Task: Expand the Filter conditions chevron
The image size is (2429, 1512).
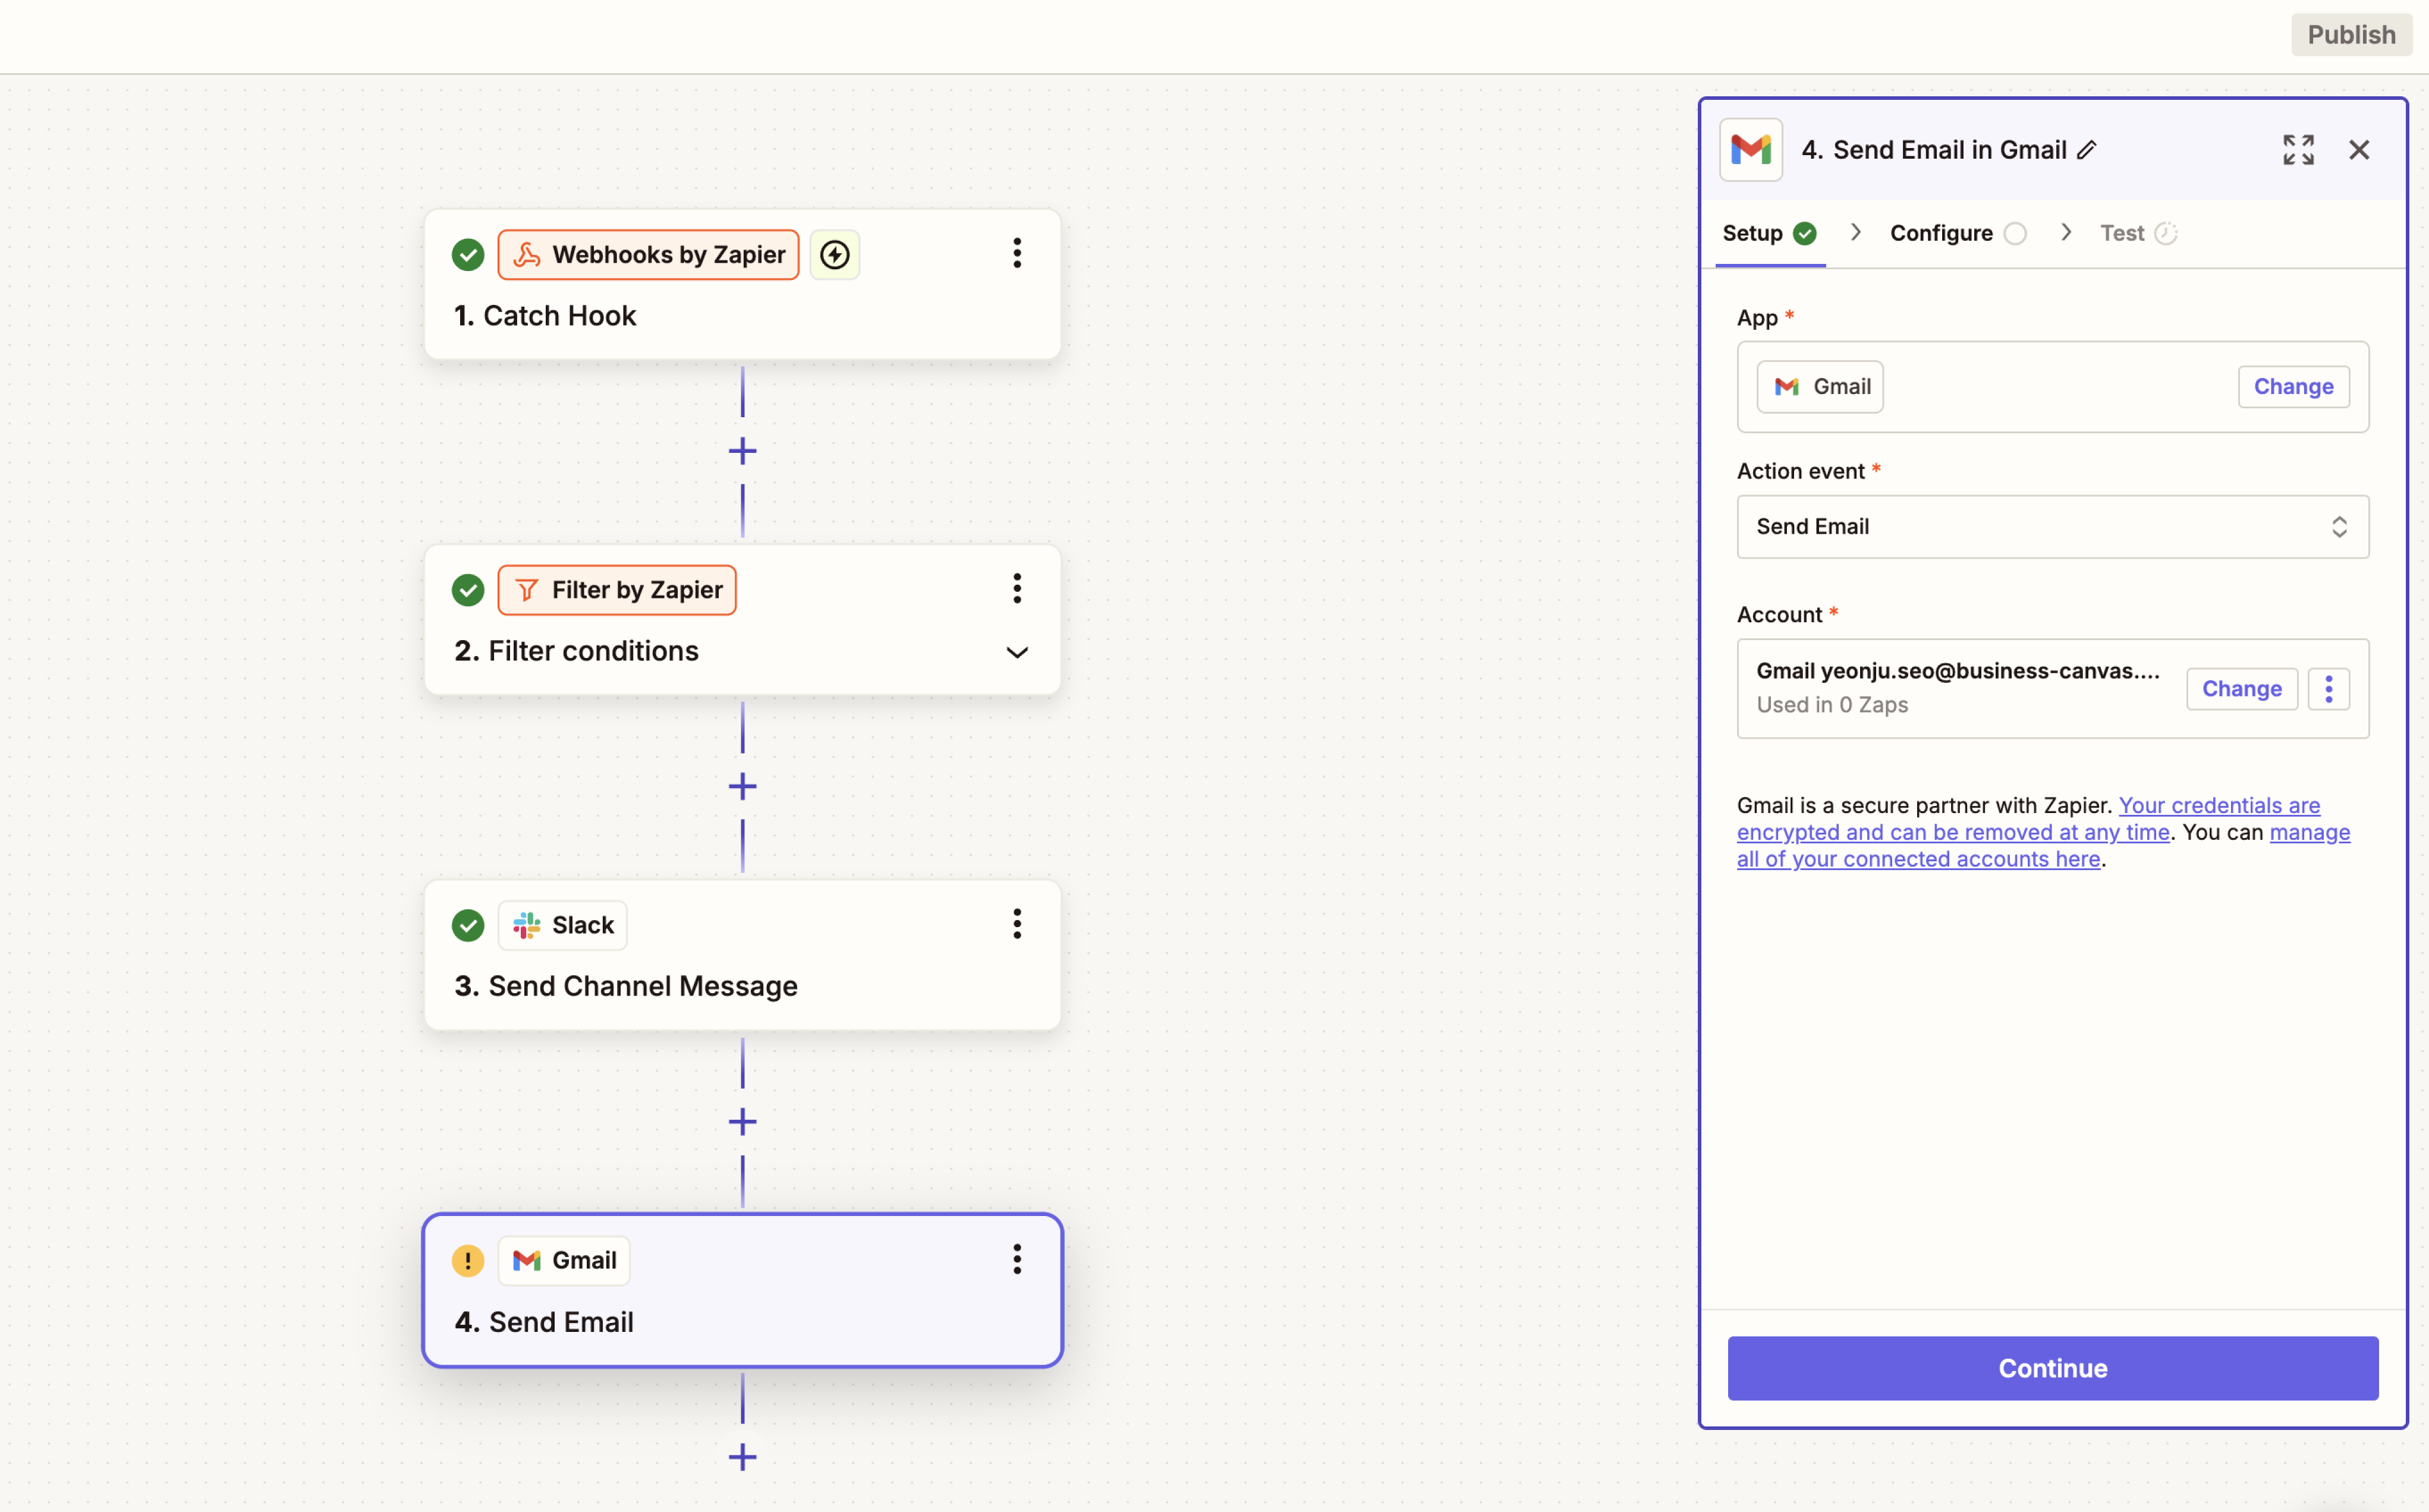Action: pyautogui.click(x=1016, y=653)
